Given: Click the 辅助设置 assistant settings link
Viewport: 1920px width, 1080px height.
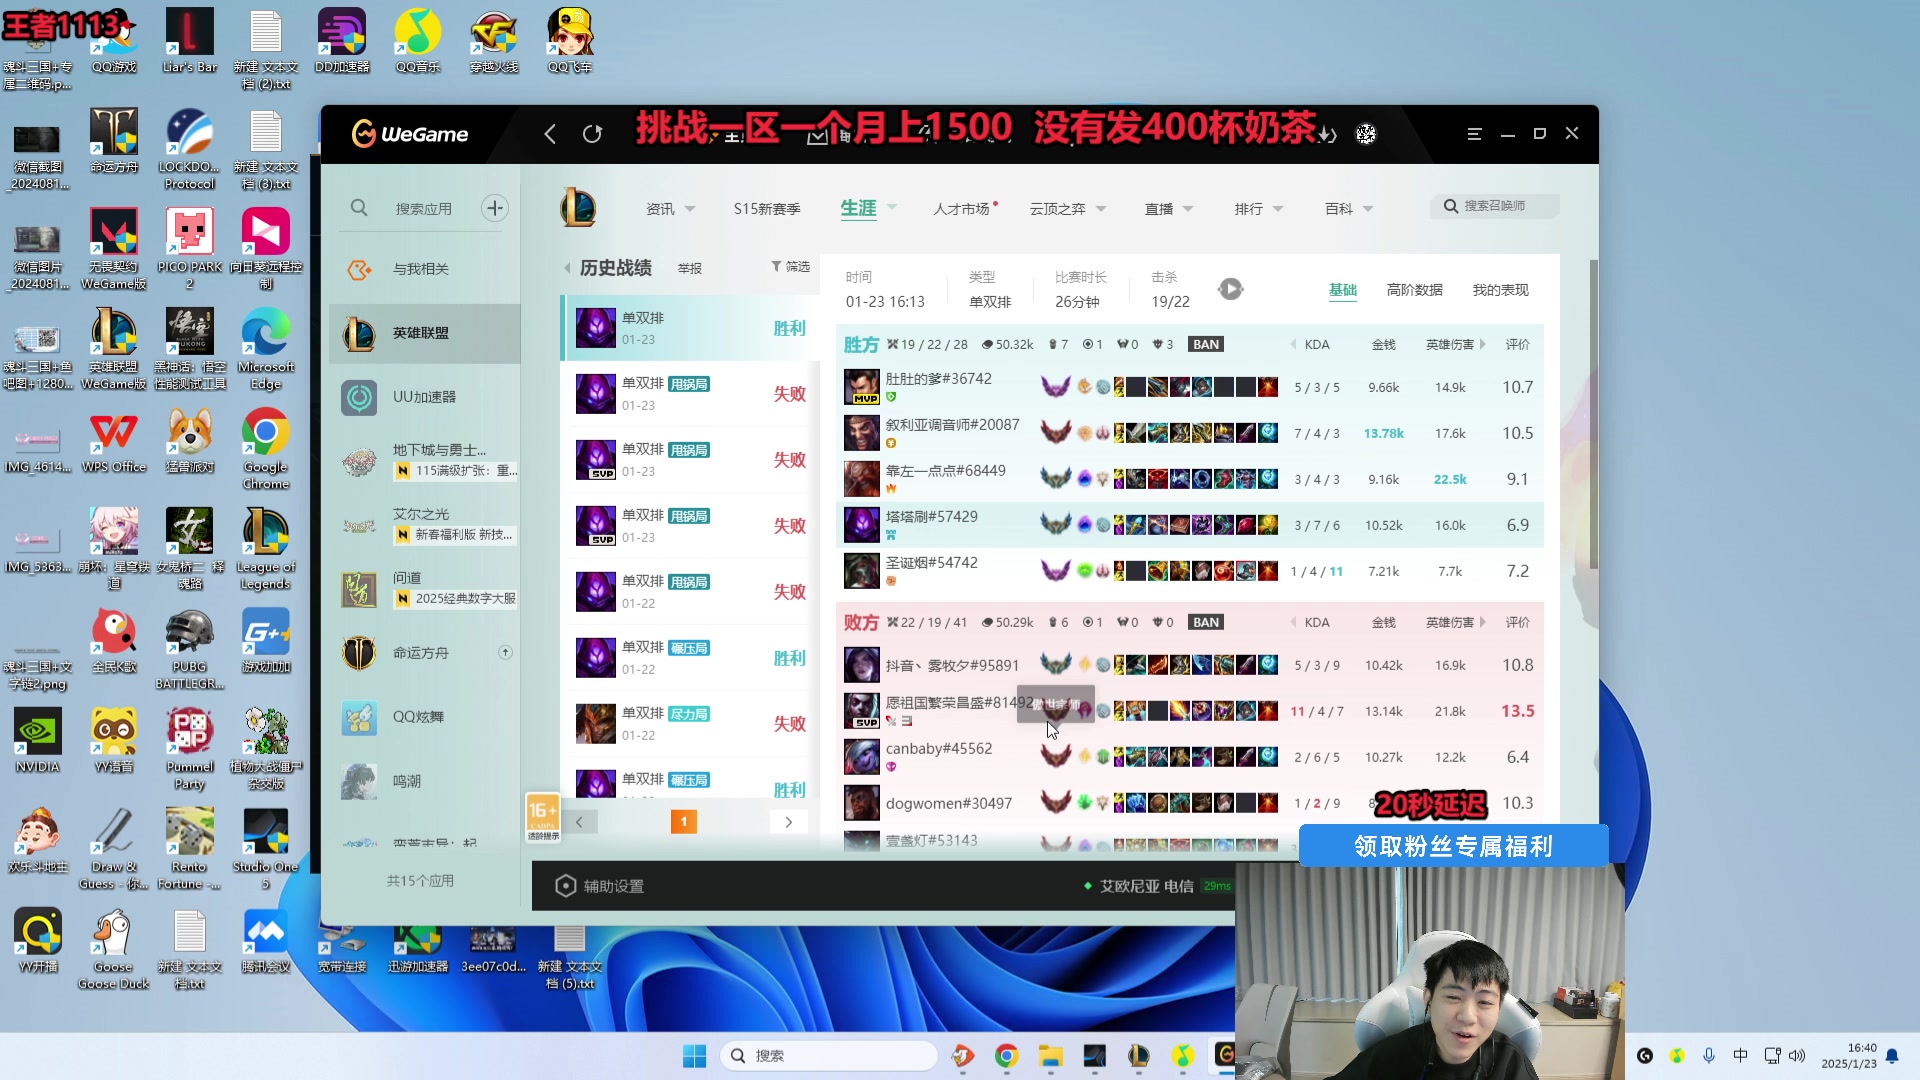Looking at the screenshot, I should (x=611, y=885).
